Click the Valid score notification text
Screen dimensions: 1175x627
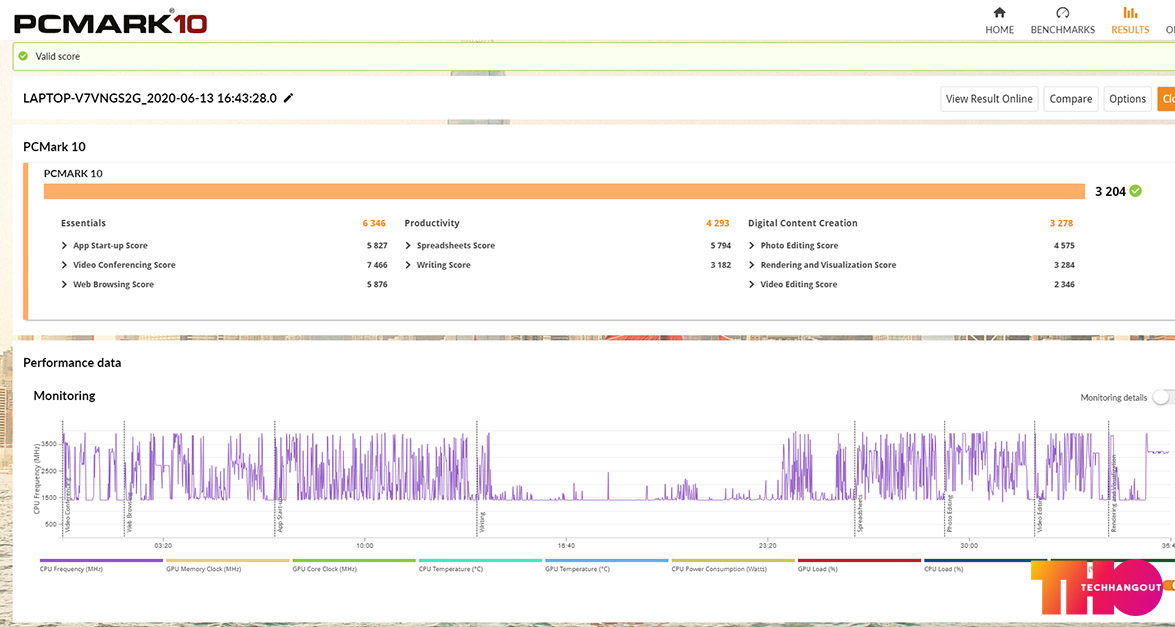58,56
